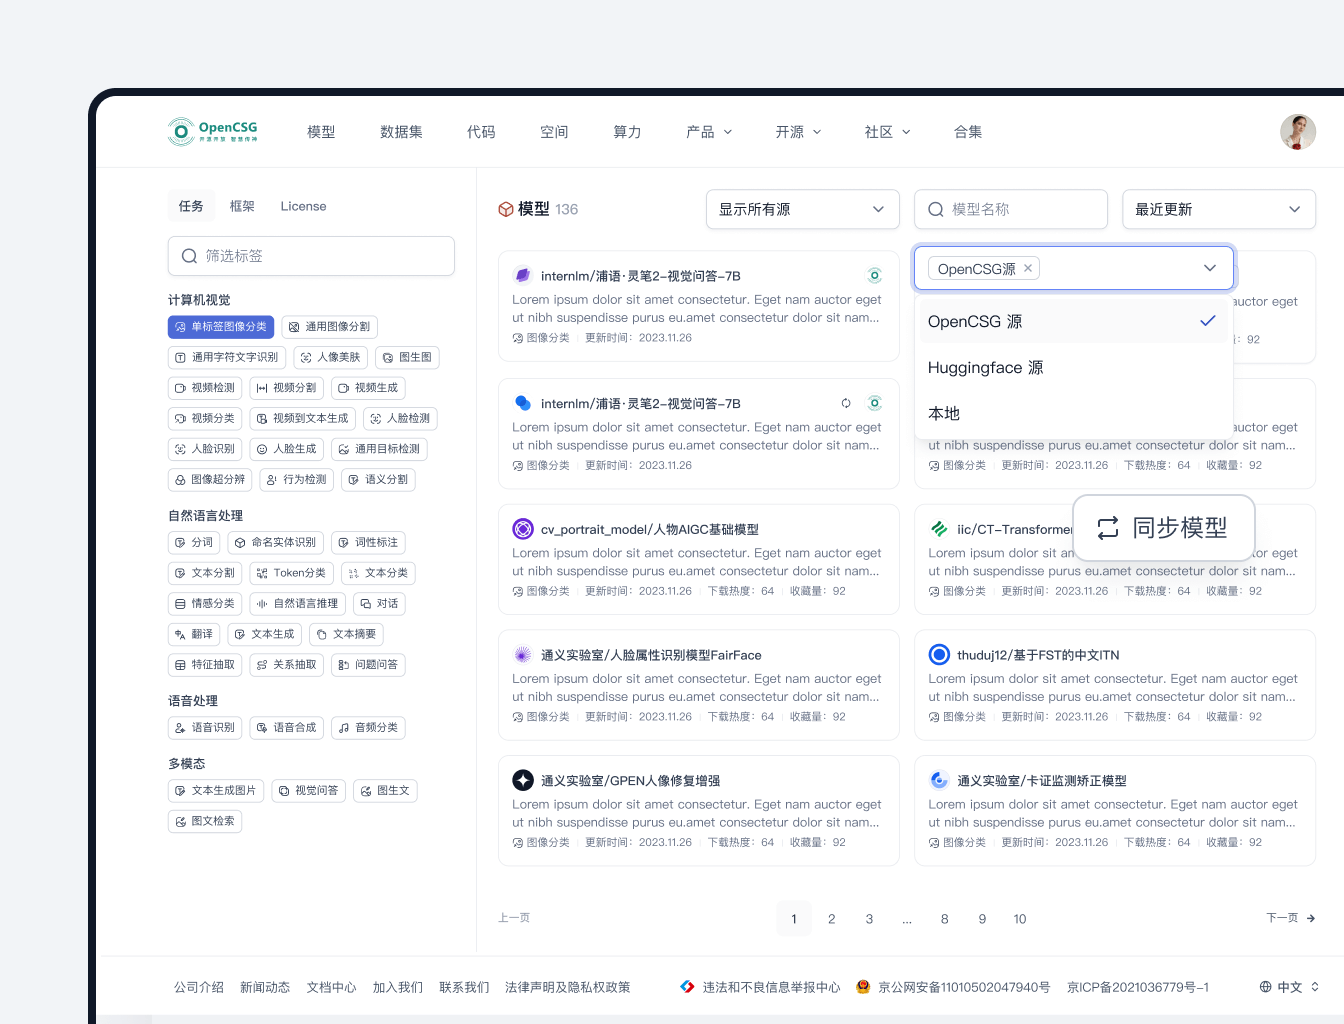The image size is (1344, 1024).
Task: Open the 最近更新 sort dropdown
Action: coord(1217,209)
